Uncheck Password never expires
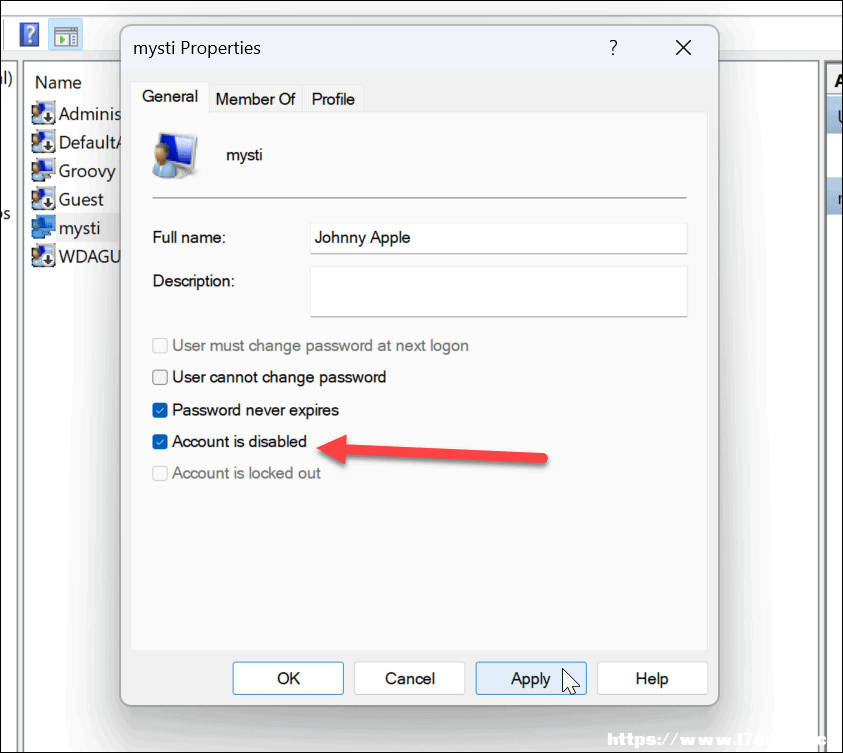 tap(160, 410)
